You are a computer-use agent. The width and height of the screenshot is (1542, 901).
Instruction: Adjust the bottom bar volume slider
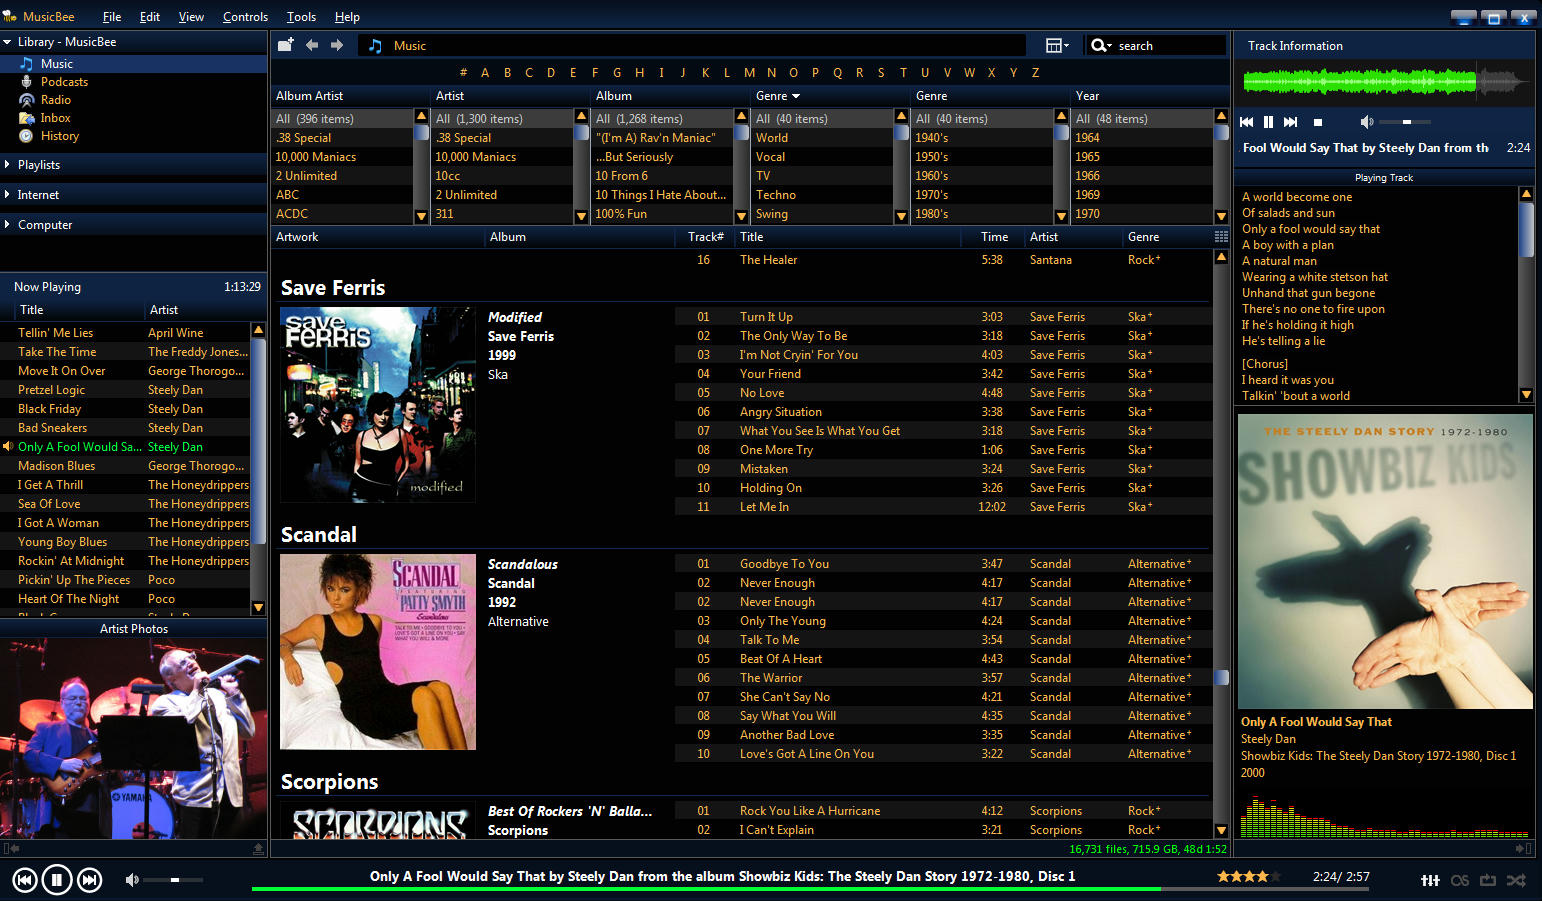(x=173, y=880)
